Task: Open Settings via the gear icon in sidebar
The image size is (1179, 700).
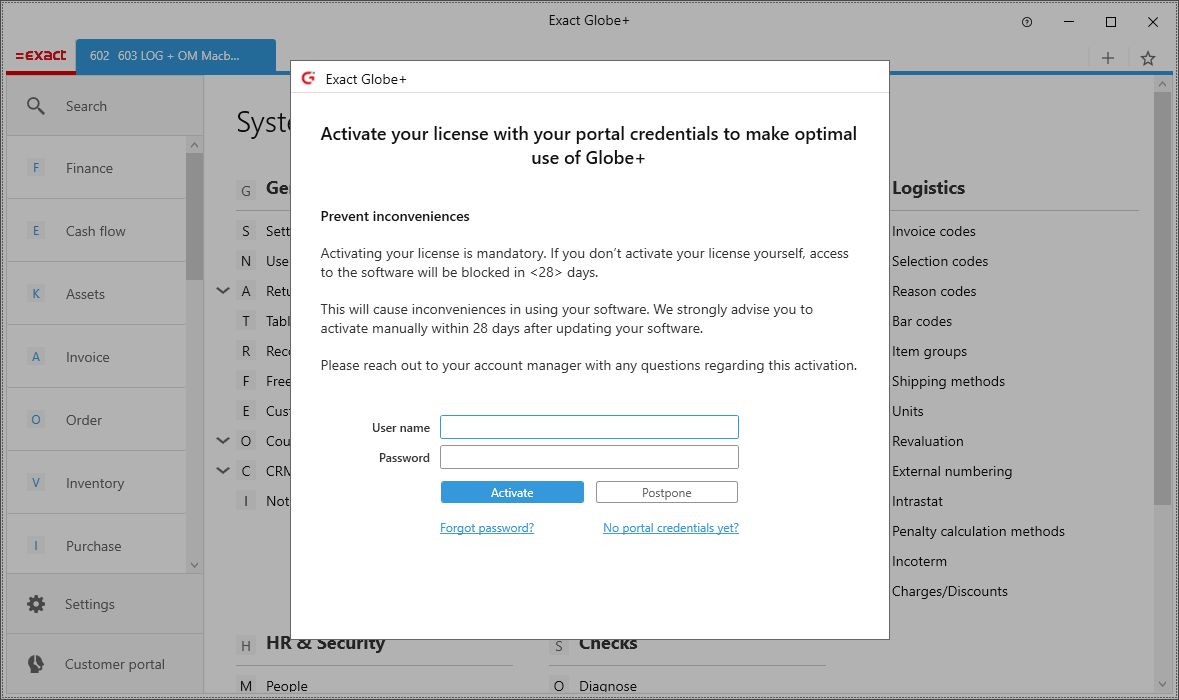Action: coord(35,604)
